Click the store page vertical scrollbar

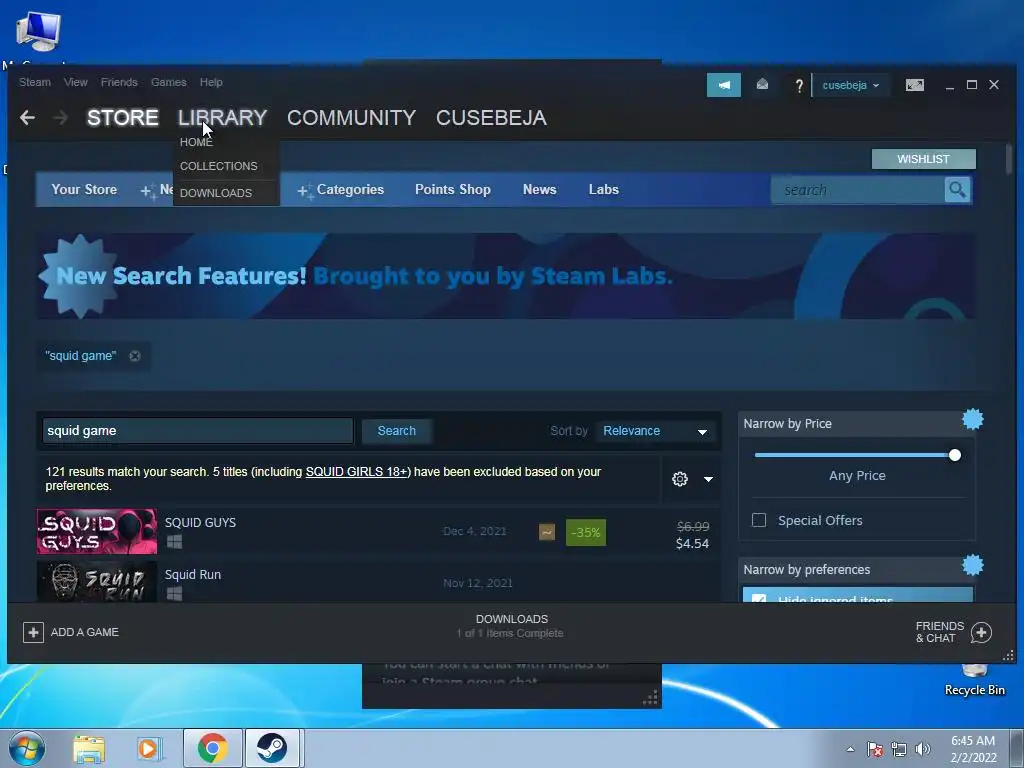coord(1008,160)
